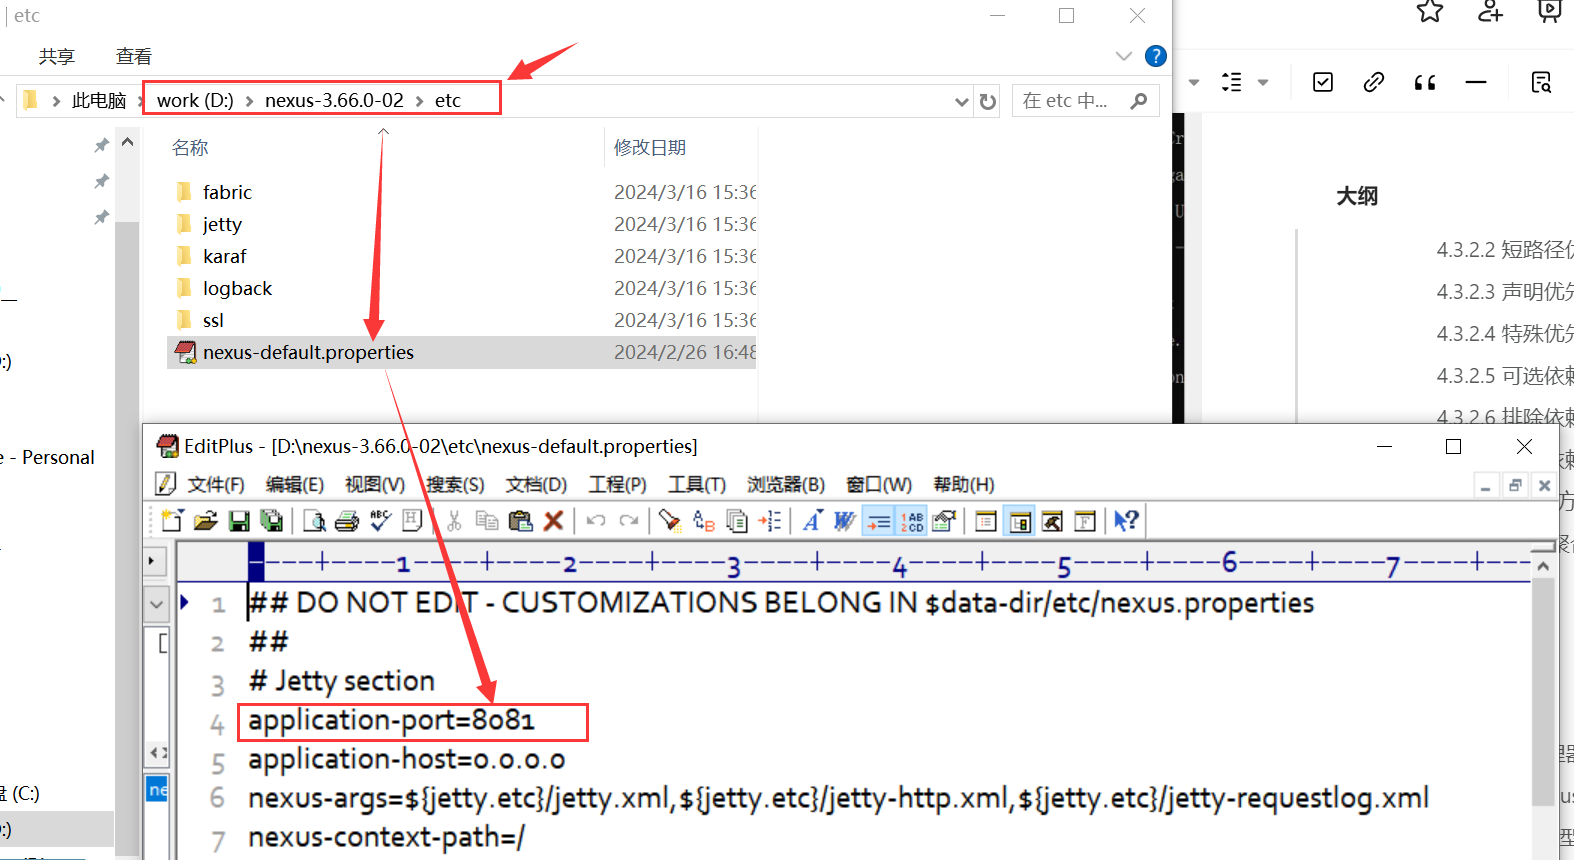Click EditPlus vertical scrollbar thumb
The image size is (1574, 860).
[x=1543, y=690]
